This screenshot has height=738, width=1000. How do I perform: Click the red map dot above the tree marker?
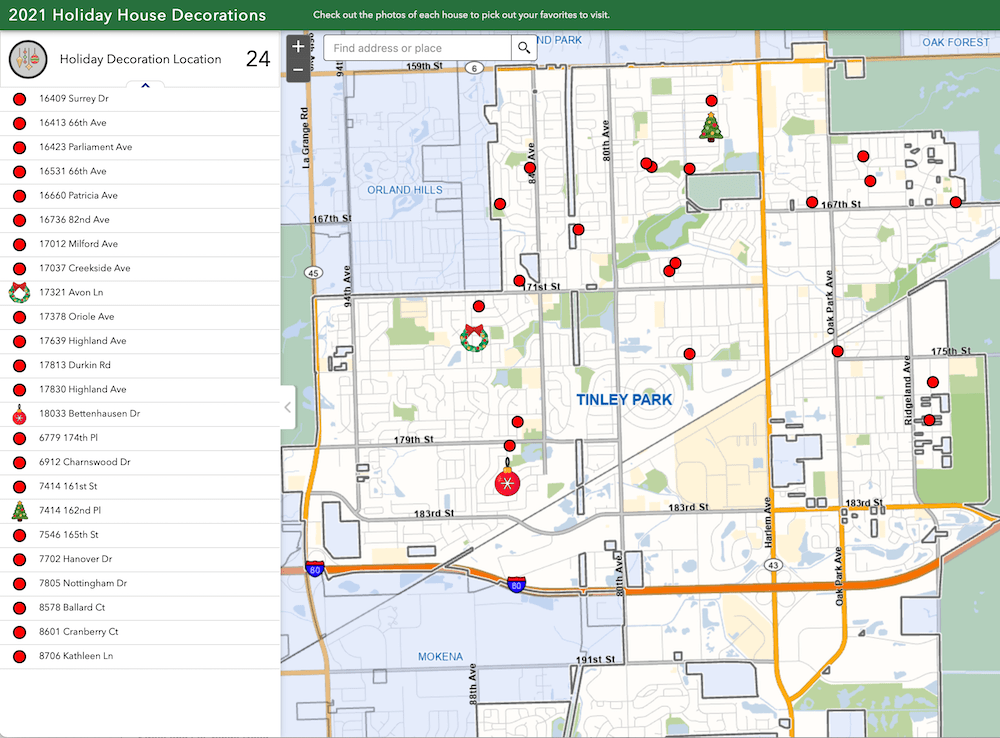point(711,101)
